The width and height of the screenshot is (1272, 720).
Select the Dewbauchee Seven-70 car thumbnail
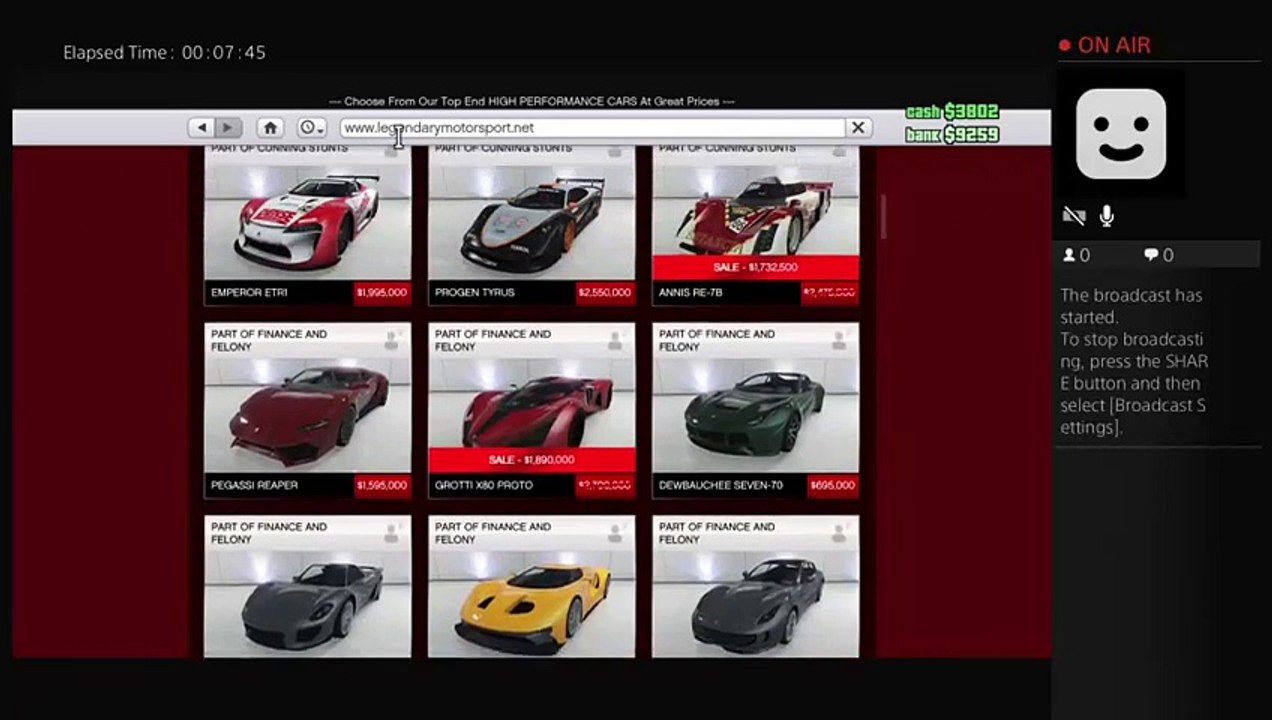pyautogui.click(x=756, y=412)
